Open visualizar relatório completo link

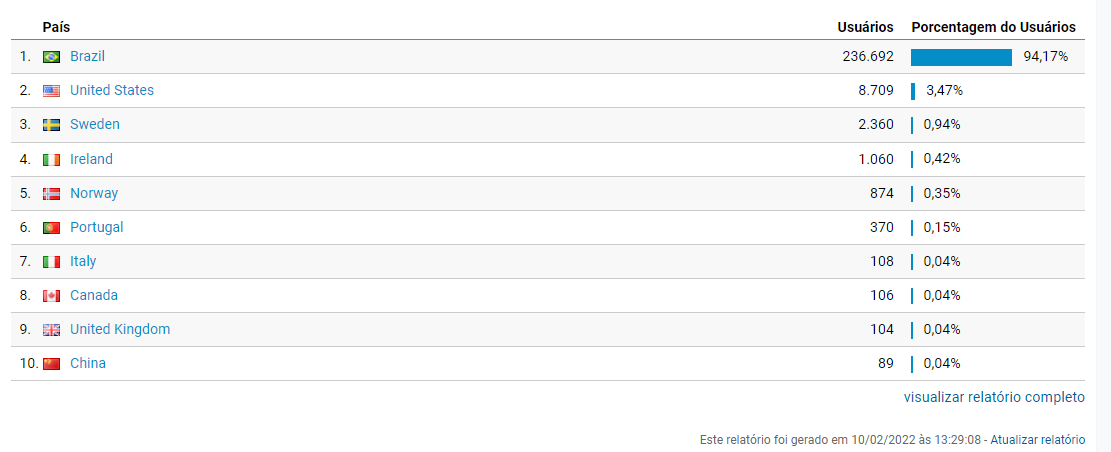click(994, 397)
